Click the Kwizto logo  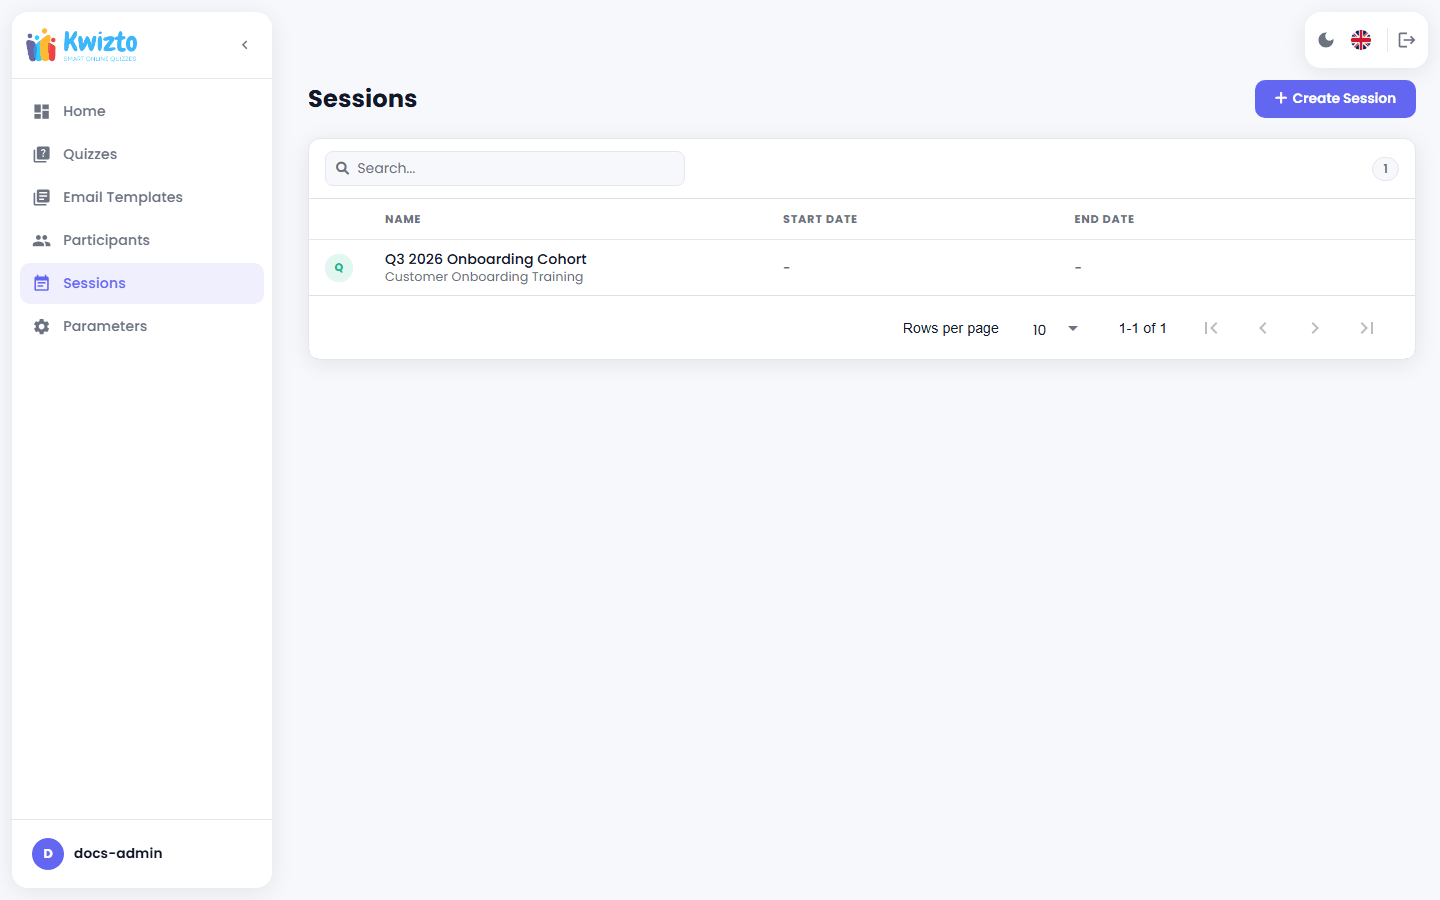tap(82, 45)
